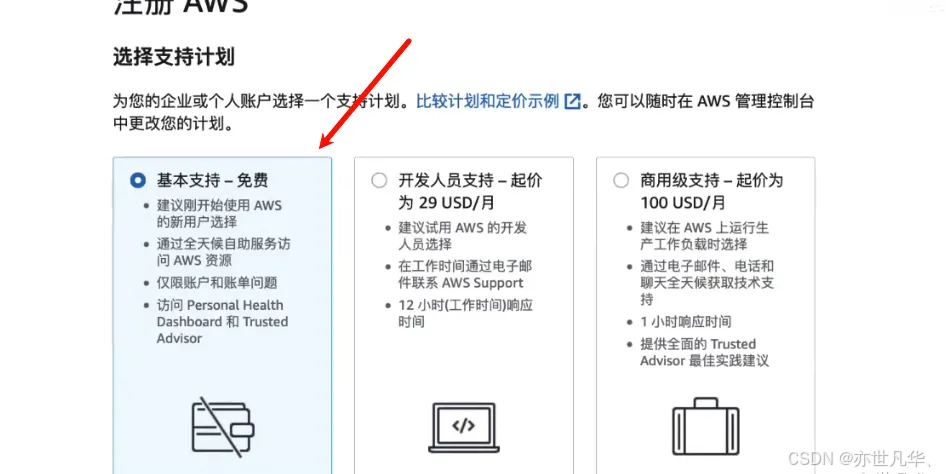This screenshot has width=946, height=474.
Task: Select the 基本支持 – 免费 radio button
Action: click(x=138, y=180)
